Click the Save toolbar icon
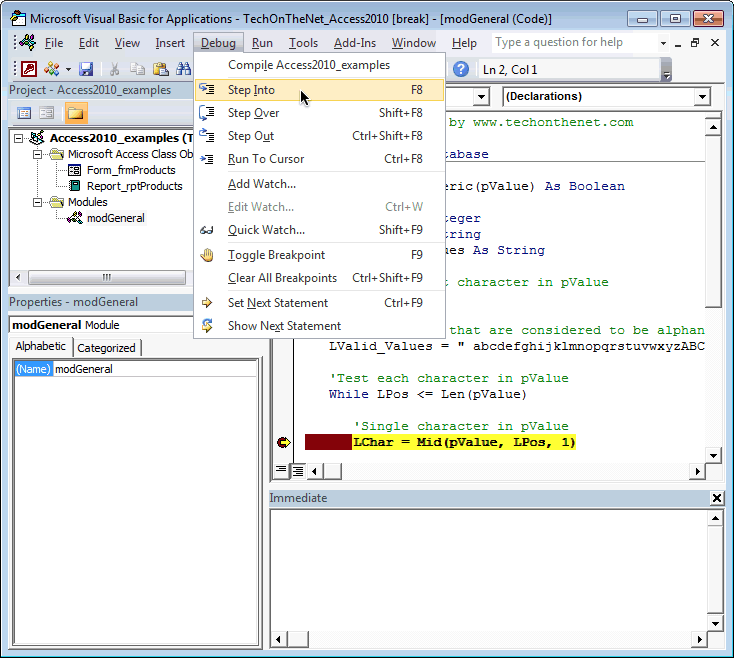The width and height of the screenshot is (734, 658). click(x=86, y=69)
